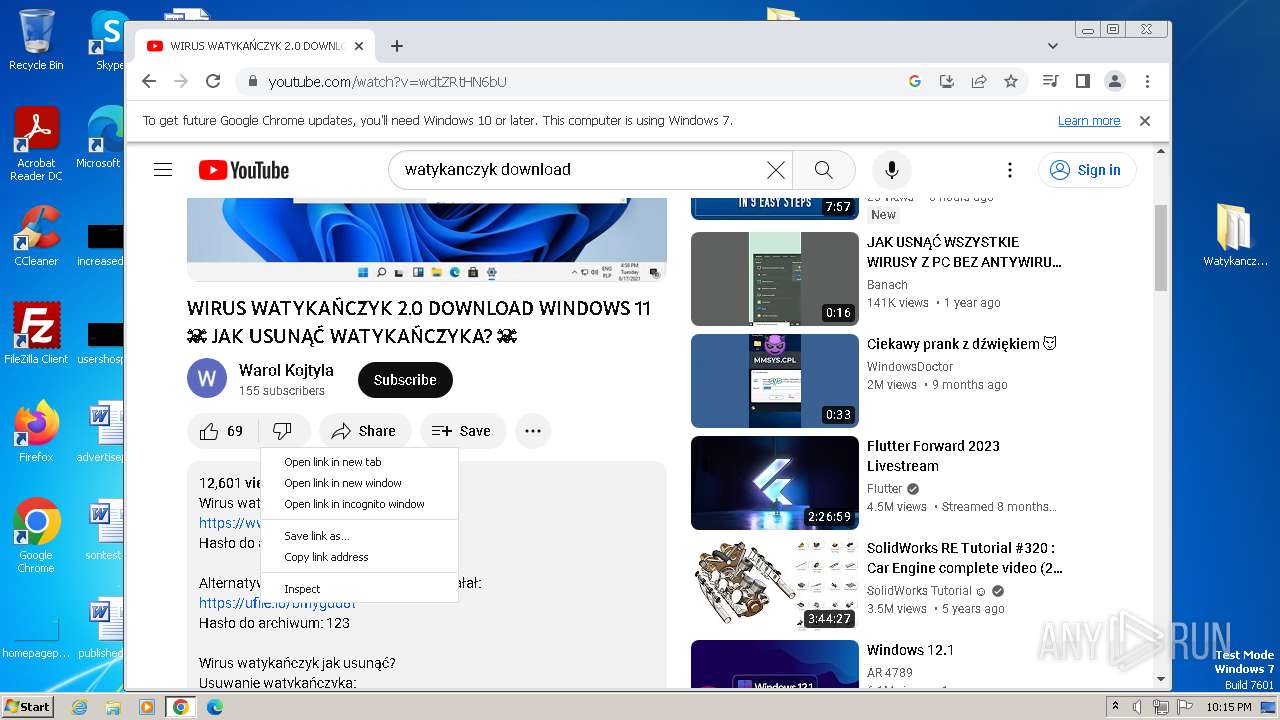Open the Chrome media controls icon

click(1050, 81)
